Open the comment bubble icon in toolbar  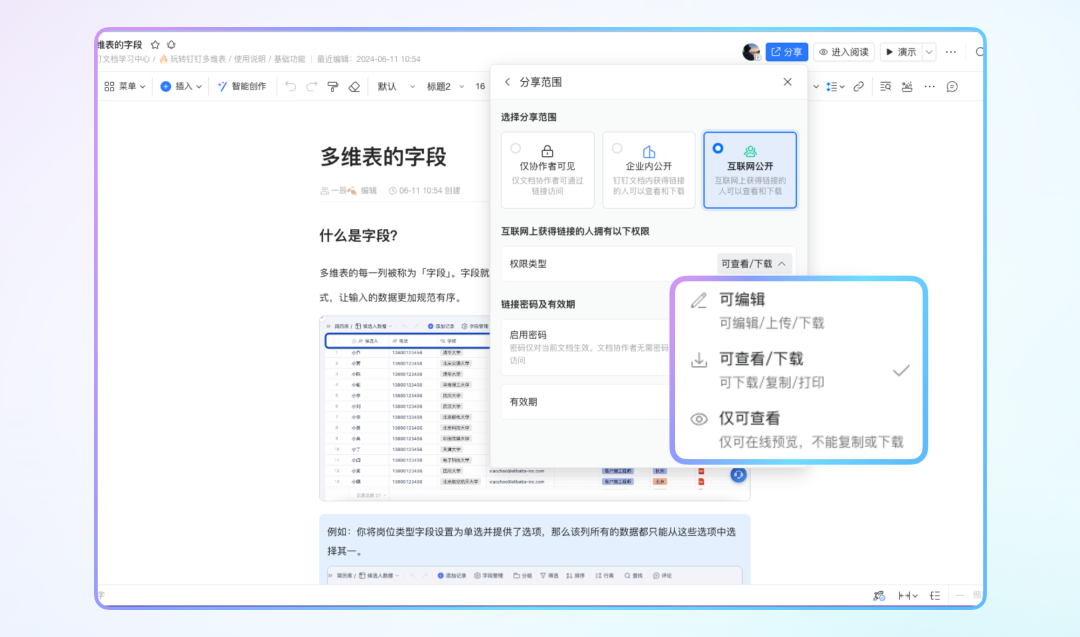coord(952,87)
